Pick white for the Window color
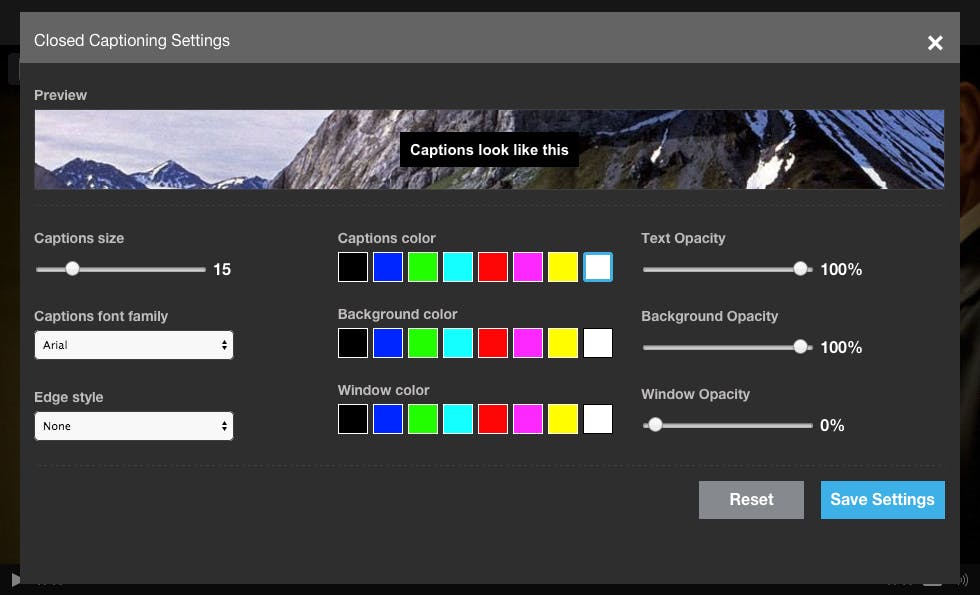 click(x=598, y=419)
